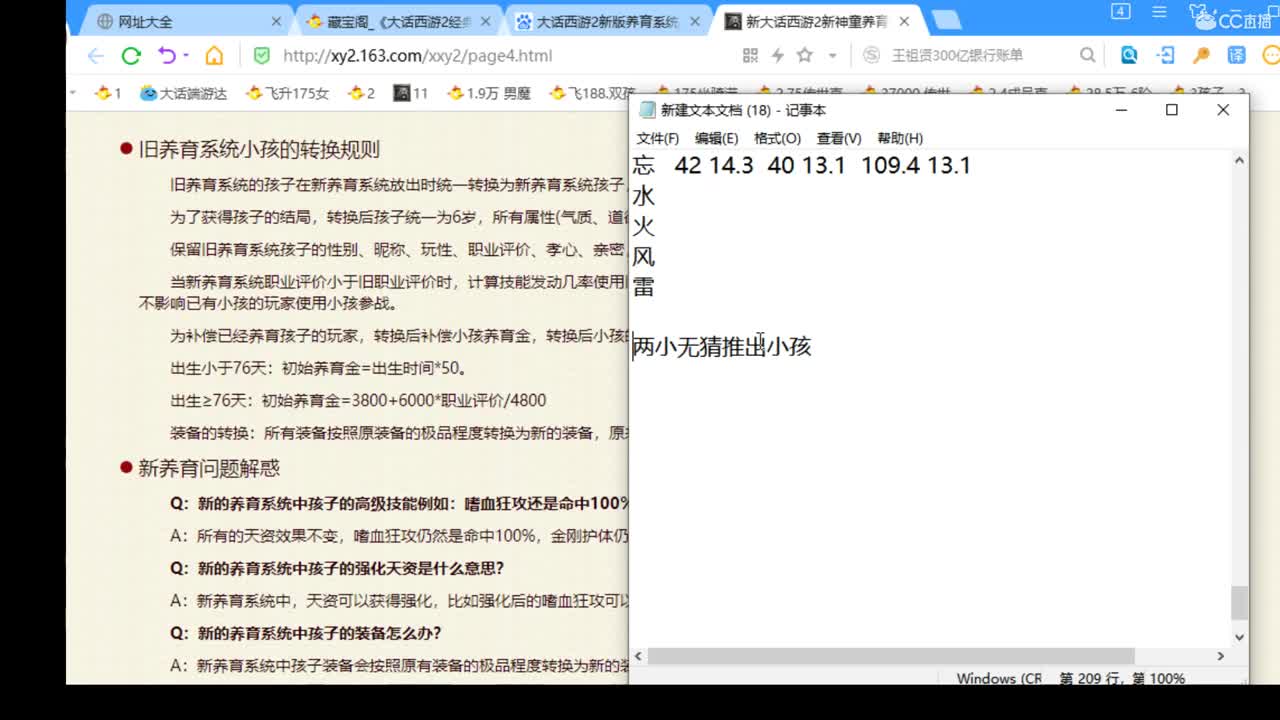Close the 藏宝阁 tab
1280x720 pixels.
point(486,21)
